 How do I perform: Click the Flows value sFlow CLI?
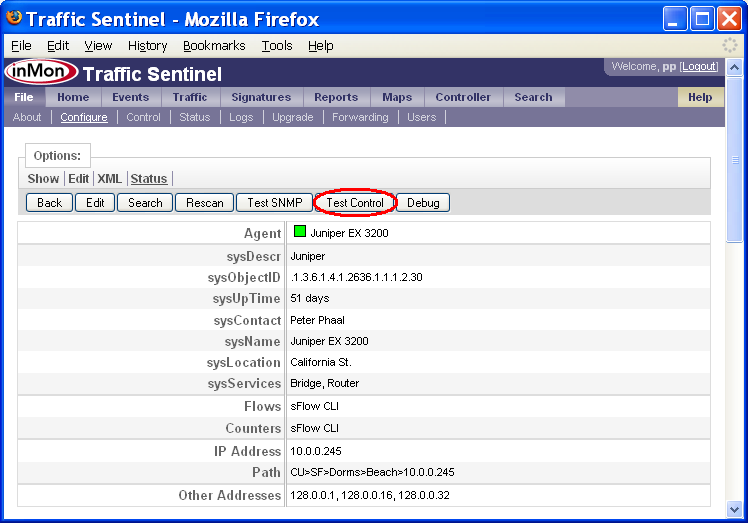(314, 406)
